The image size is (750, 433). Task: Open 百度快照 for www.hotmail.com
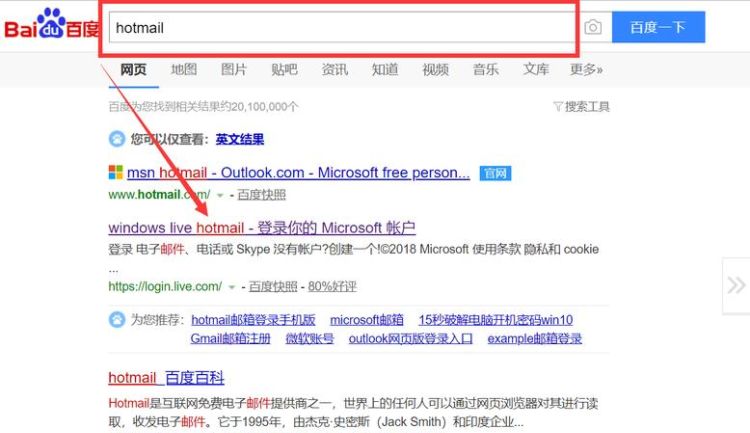(262, 195)
